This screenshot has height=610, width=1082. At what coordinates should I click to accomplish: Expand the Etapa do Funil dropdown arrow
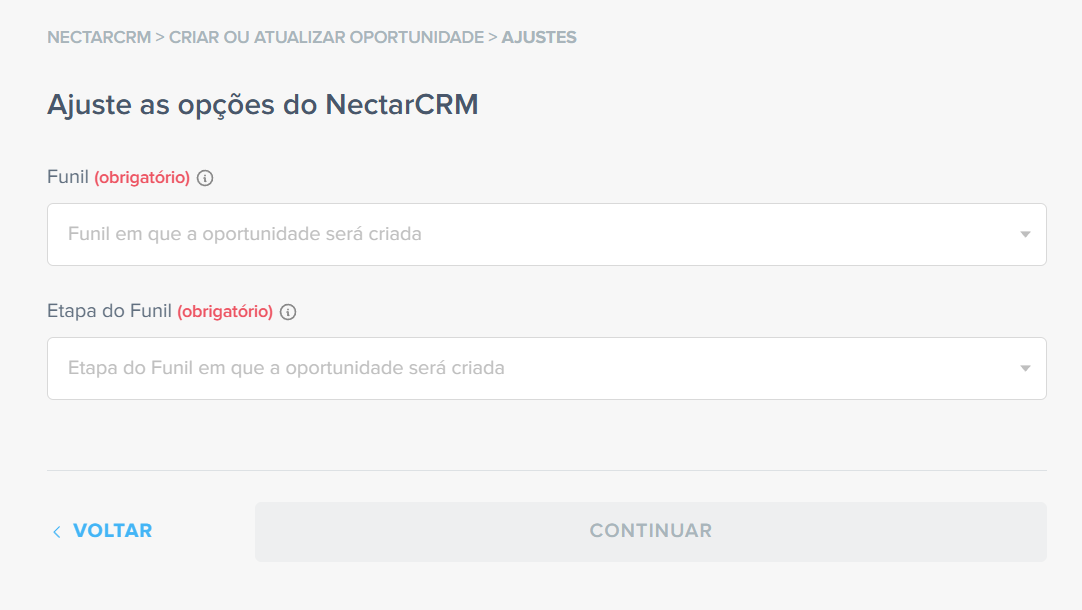coord(1025,368)
